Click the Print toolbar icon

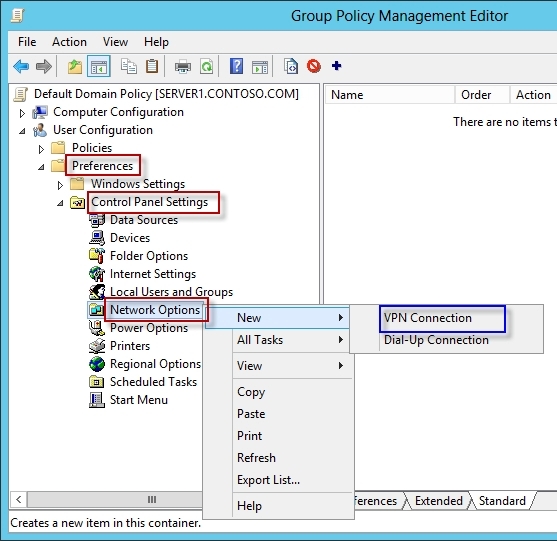(183, 66)
